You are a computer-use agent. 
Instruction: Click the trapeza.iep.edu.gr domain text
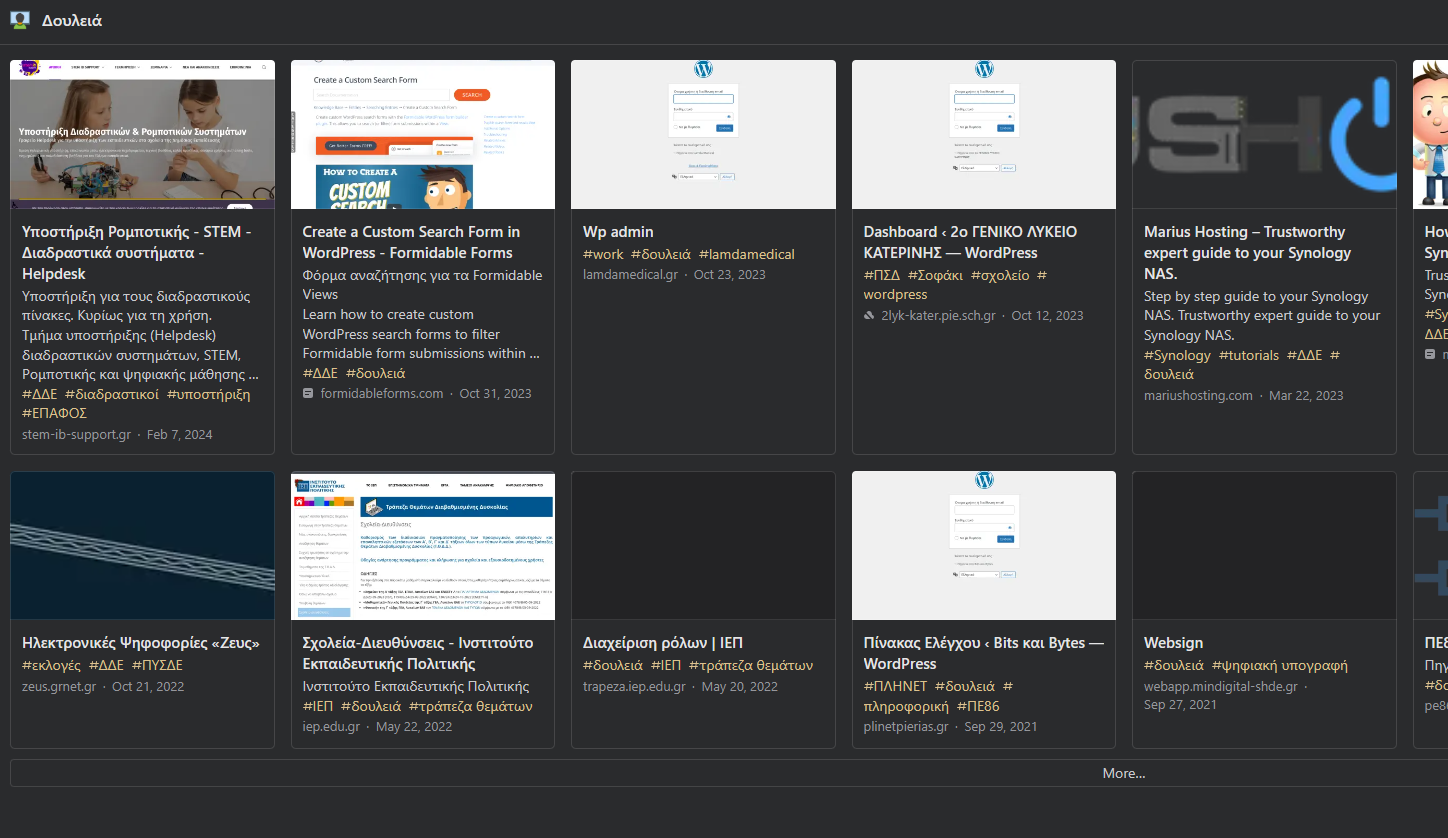click(x=634, y=687)
